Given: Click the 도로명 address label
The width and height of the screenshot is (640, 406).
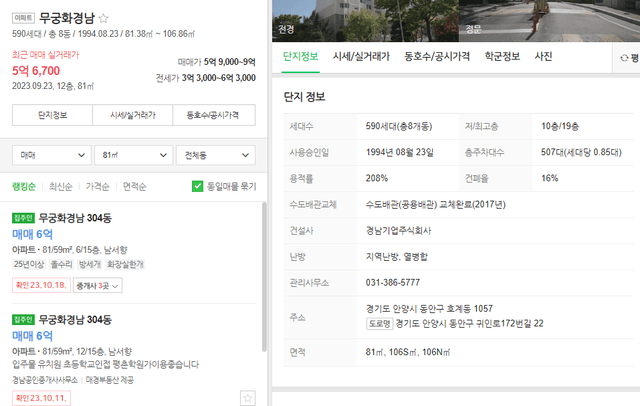Looking at the screenshot, I should [x=380, y=324].
